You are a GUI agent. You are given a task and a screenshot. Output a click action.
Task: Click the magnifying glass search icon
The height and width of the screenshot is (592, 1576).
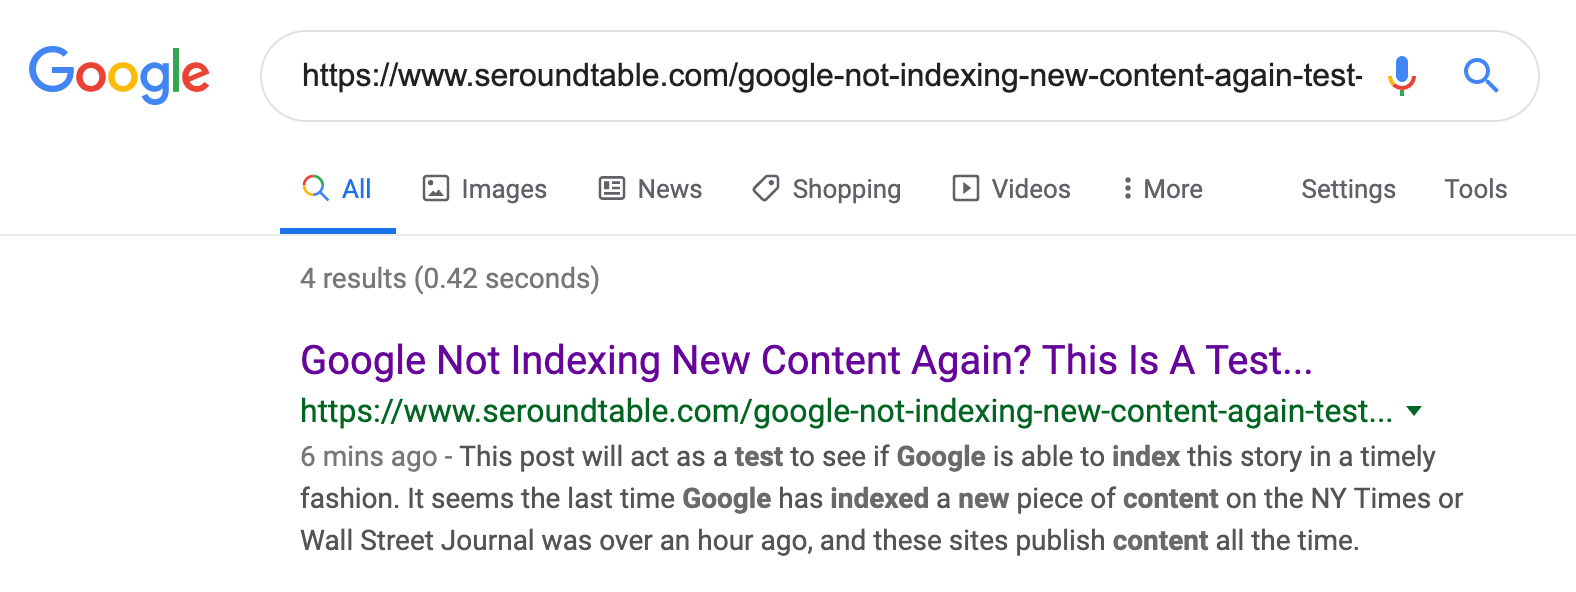[x=1481, y=75]
